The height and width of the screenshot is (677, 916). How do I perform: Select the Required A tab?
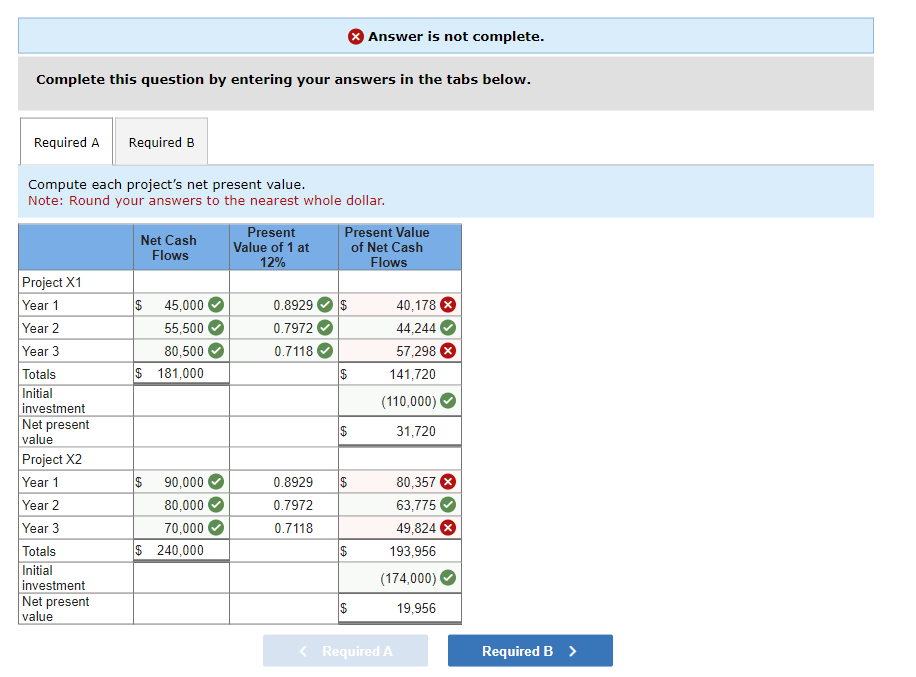(67, 142)
